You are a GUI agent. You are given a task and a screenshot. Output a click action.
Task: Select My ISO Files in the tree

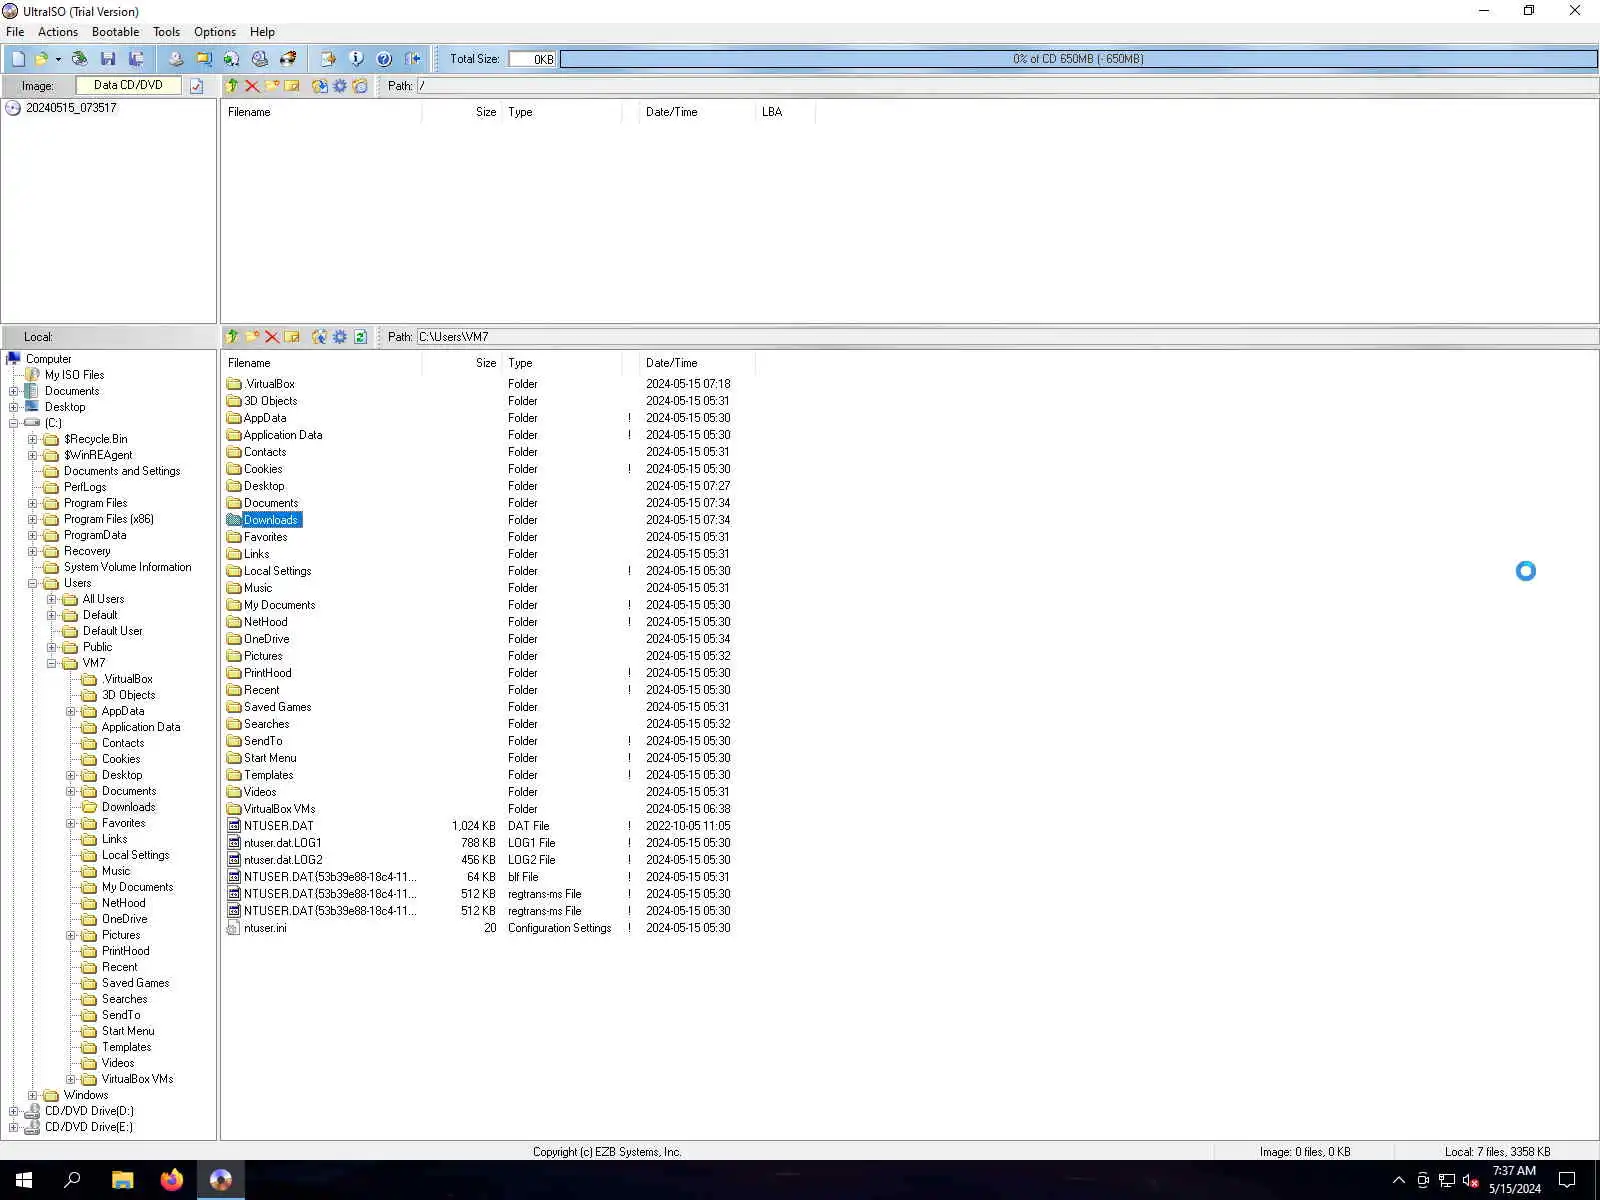tap(74, 375)
